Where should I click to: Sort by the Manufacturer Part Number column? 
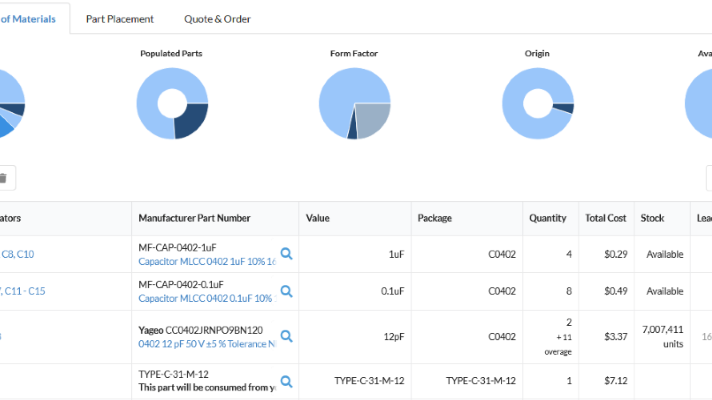[194, 218]
